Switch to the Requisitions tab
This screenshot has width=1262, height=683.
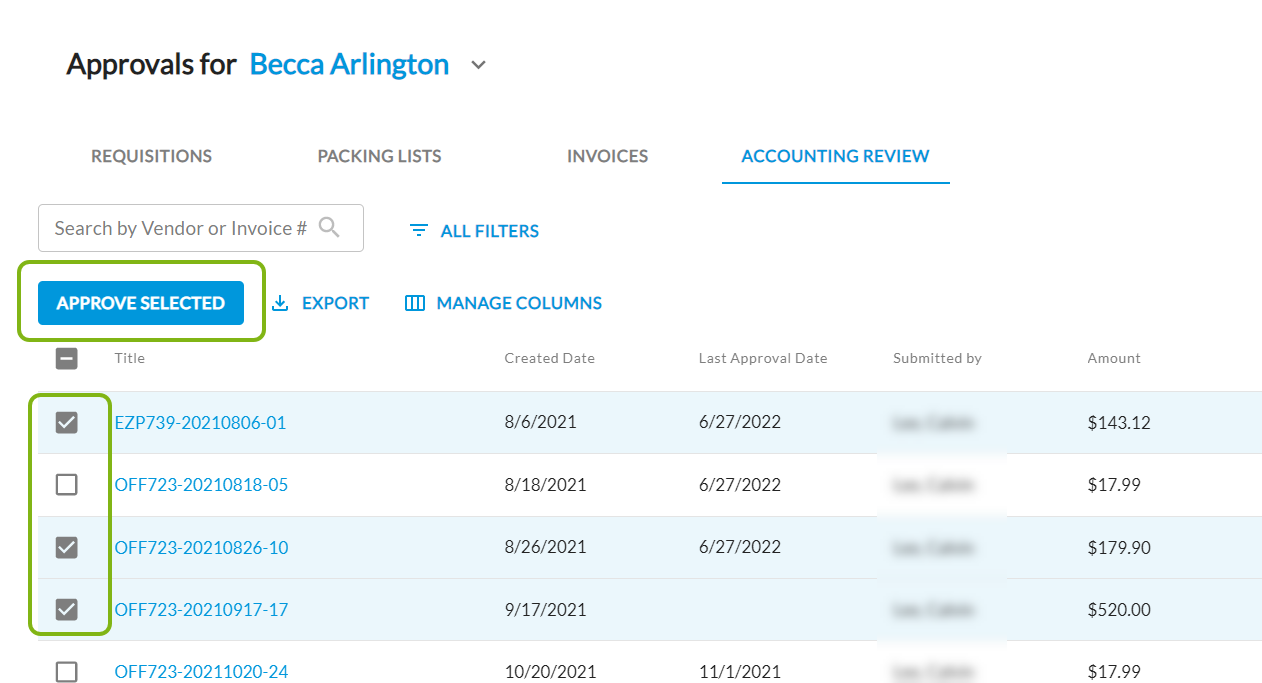click(x=152, y=156)
